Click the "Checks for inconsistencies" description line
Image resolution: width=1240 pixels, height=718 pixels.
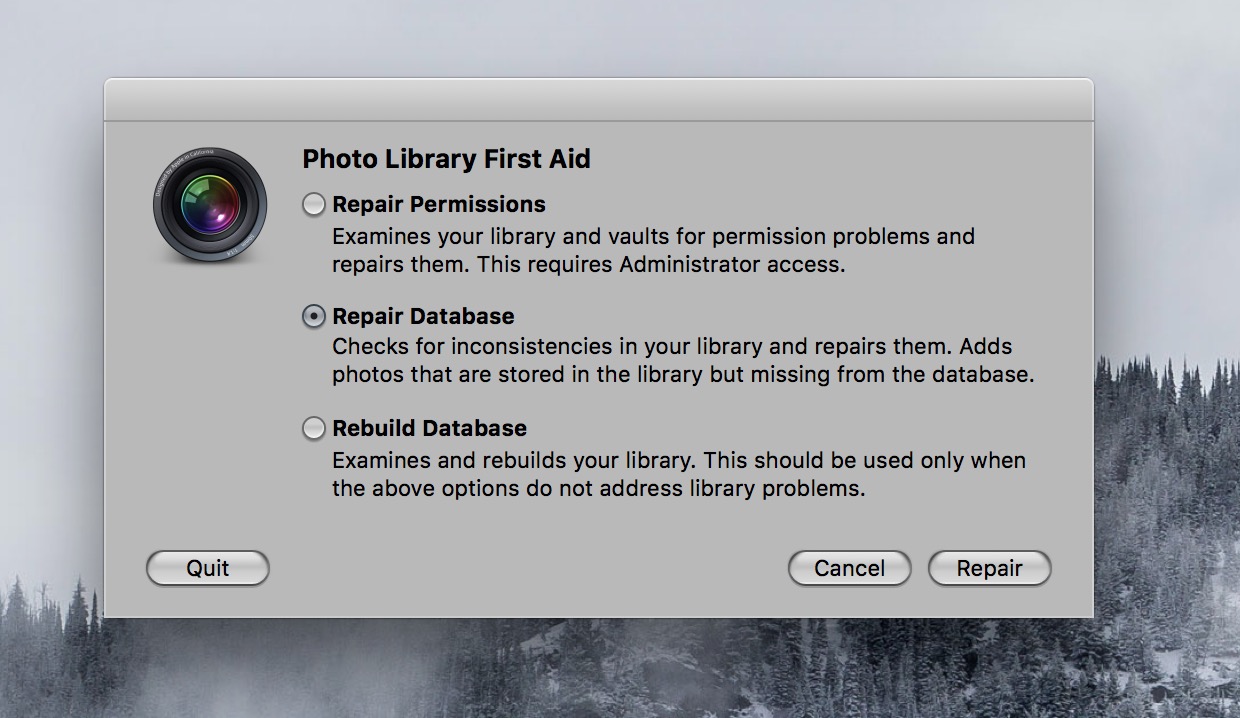click(x=672, y=347)
